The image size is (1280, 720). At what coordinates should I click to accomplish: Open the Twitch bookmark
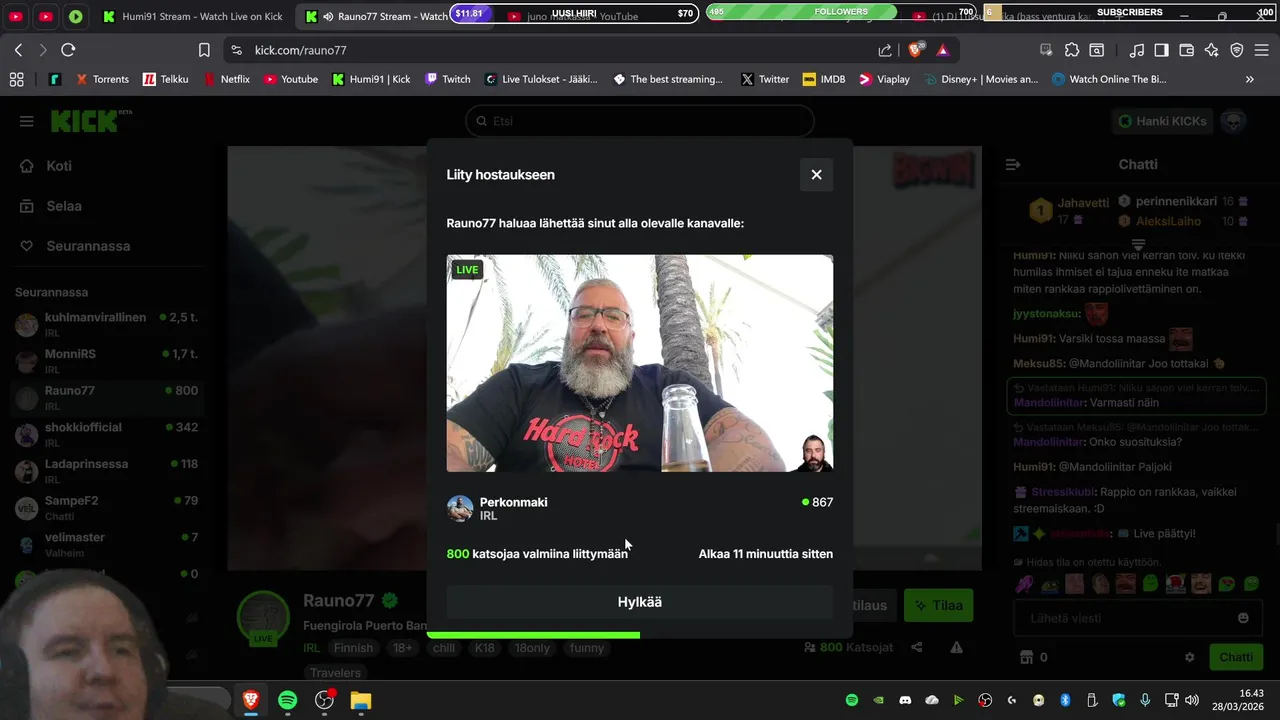447,79
